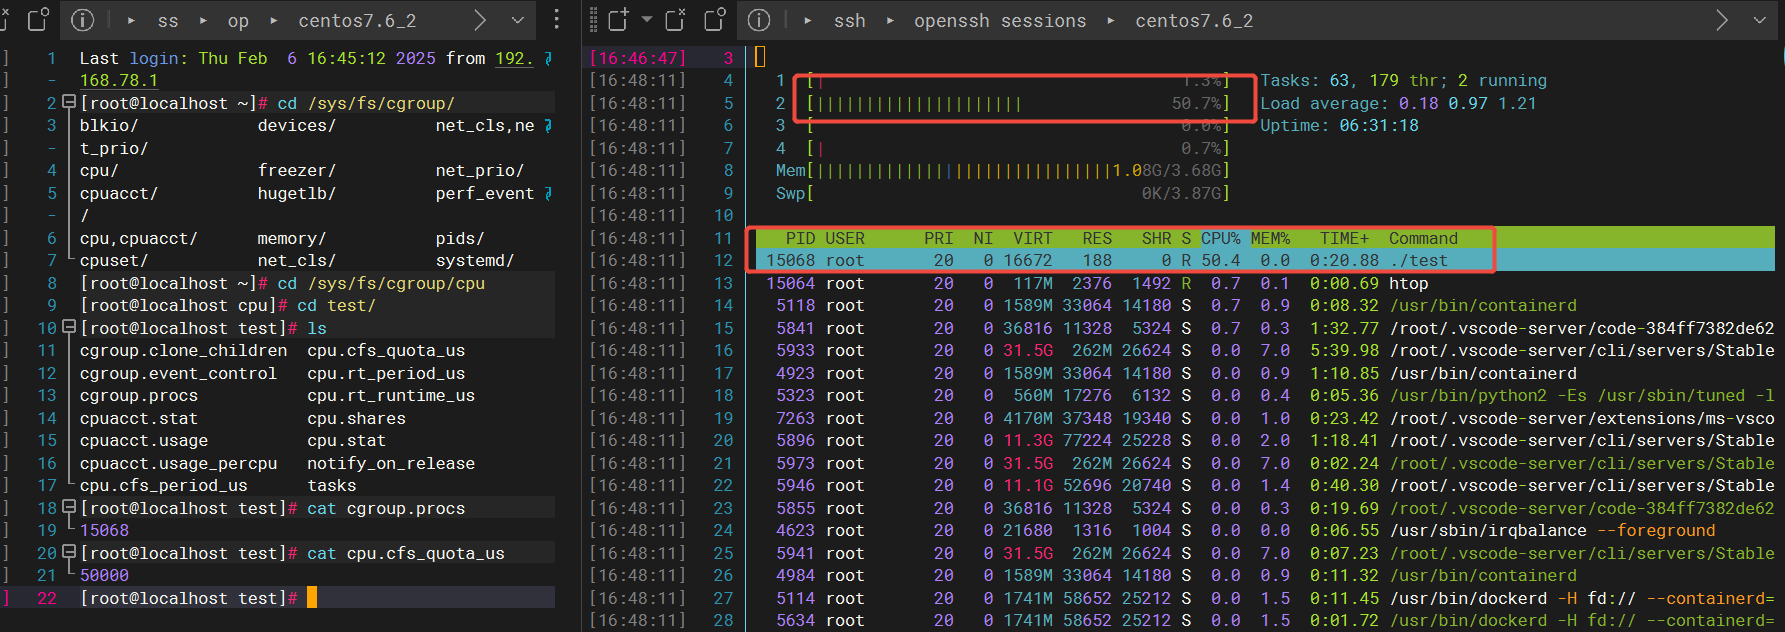This screenshot has height=632, width=1785.
Task: Select process 5114 dockerd row
Action: pos(1265,598)
